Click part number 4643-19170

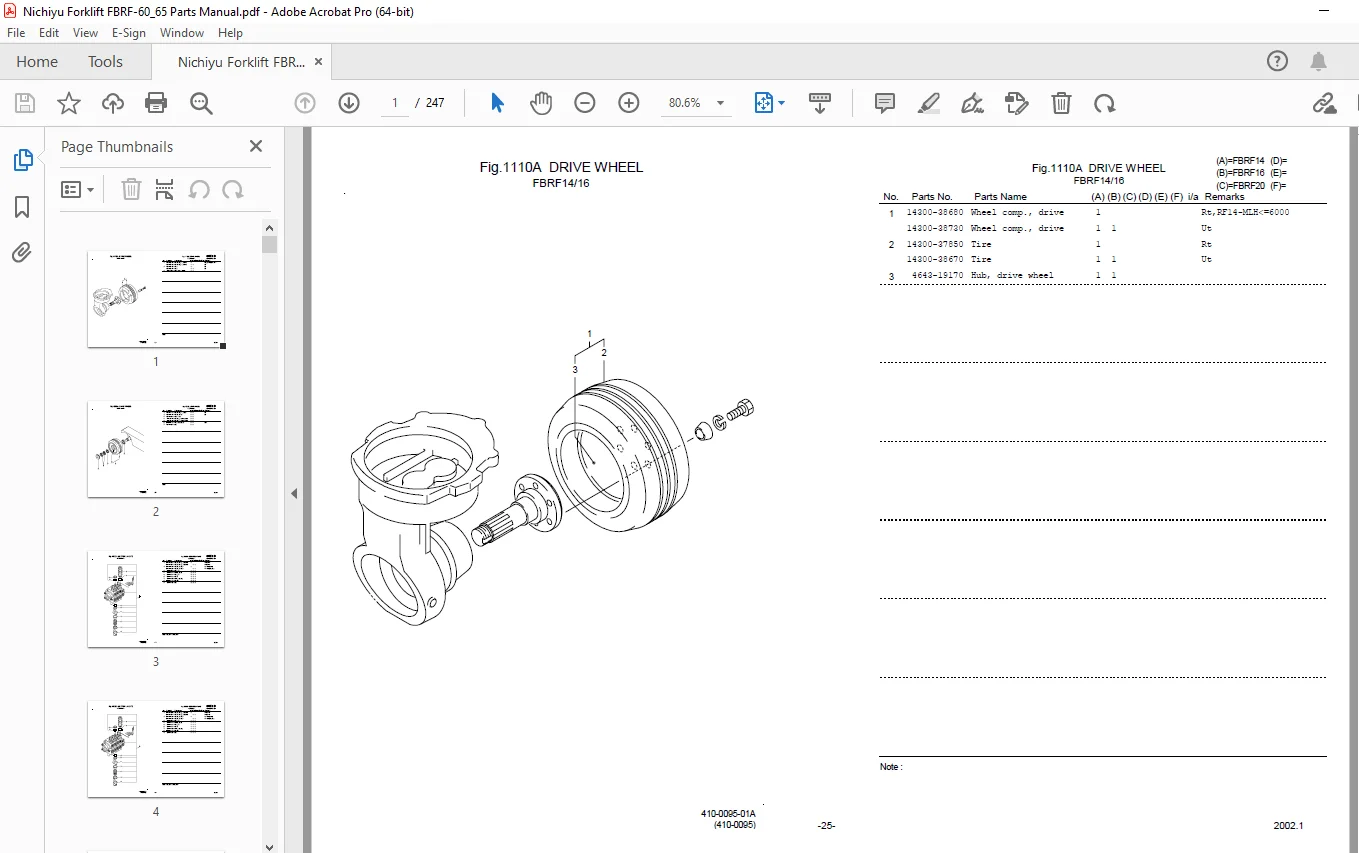[x=938, y=275]
